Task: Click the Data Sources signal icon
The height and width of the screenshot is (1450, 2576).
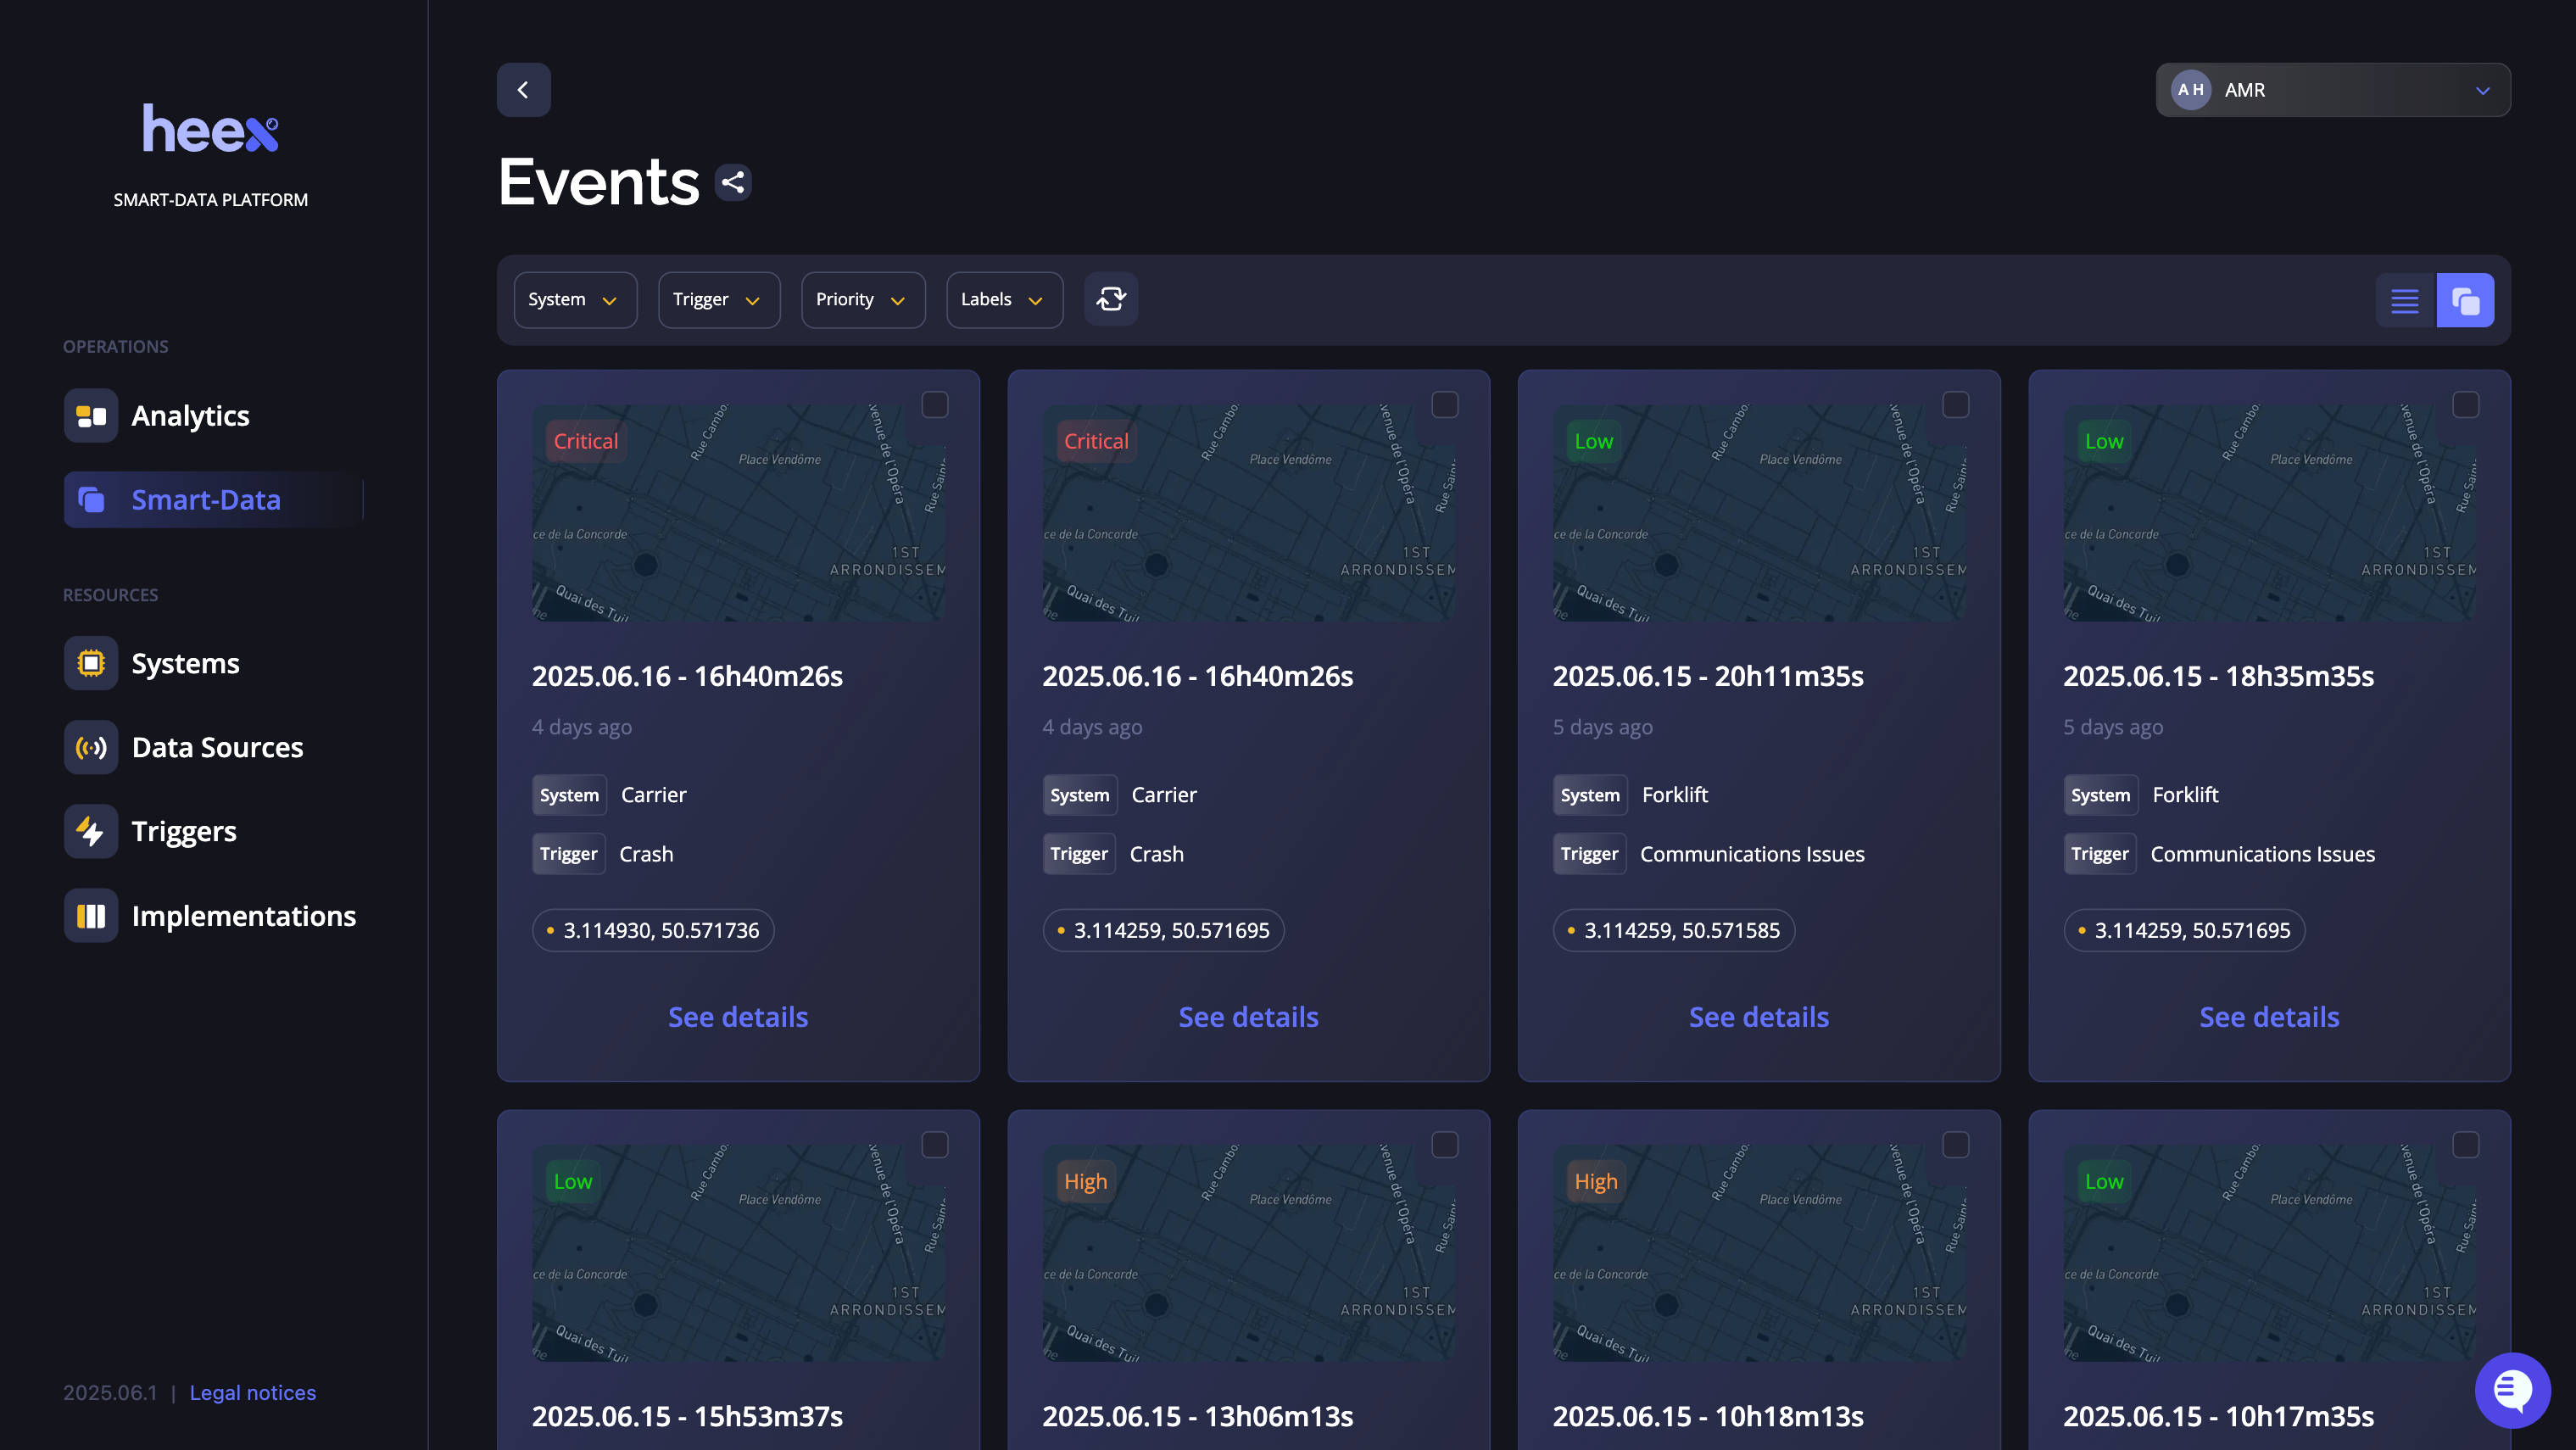Action: click(x=91, y=747)
